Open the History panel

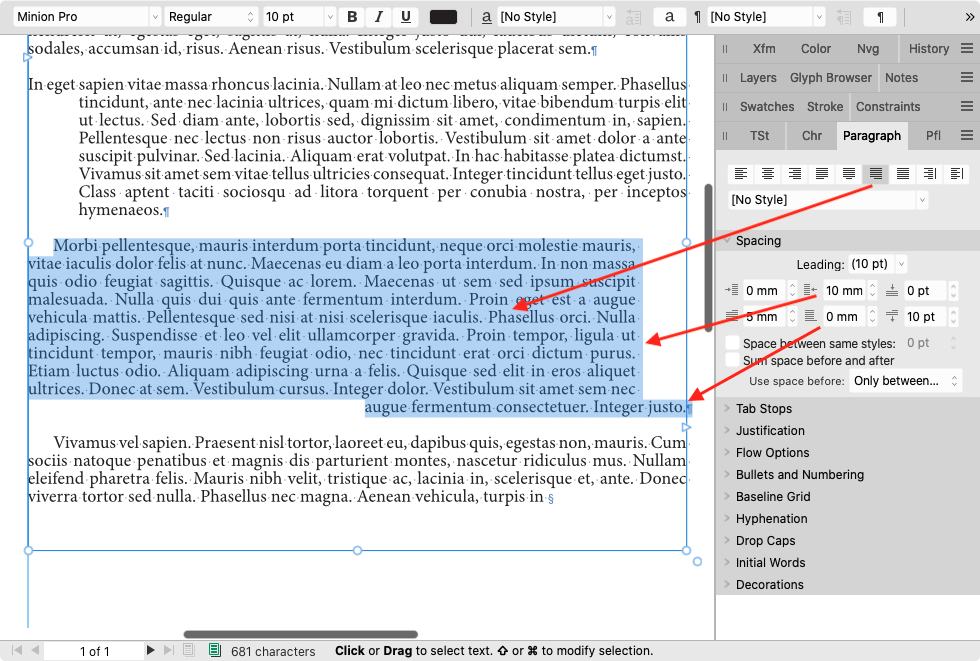coord(928,48)
